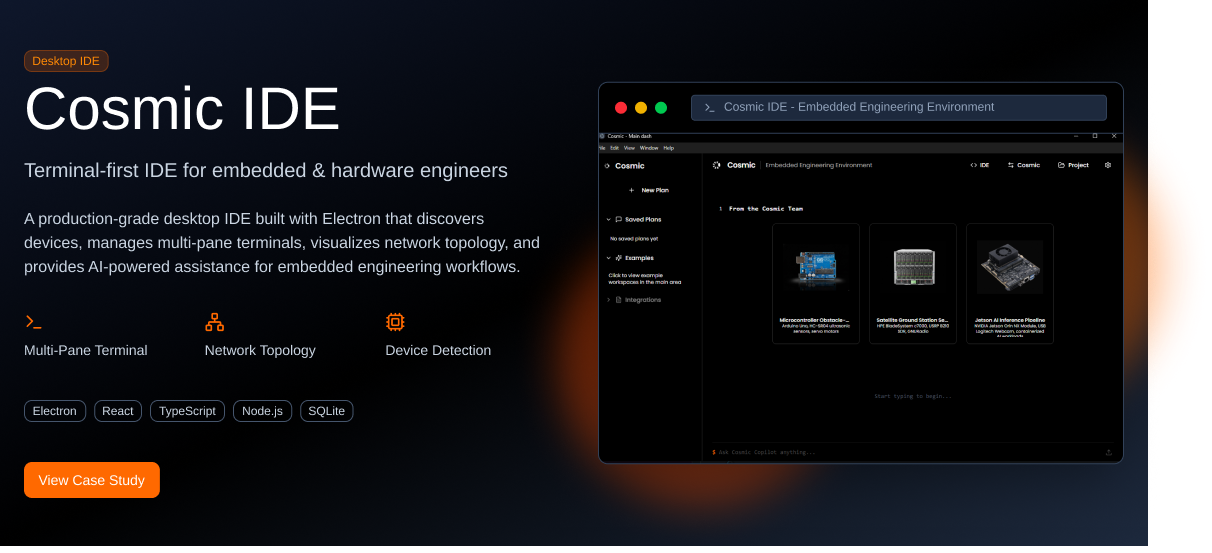Viewport: 1212px width, 553px height.
Task: Open the Help menu in Cosmic window
Action: pyautogui.click(x=669, y=148)
